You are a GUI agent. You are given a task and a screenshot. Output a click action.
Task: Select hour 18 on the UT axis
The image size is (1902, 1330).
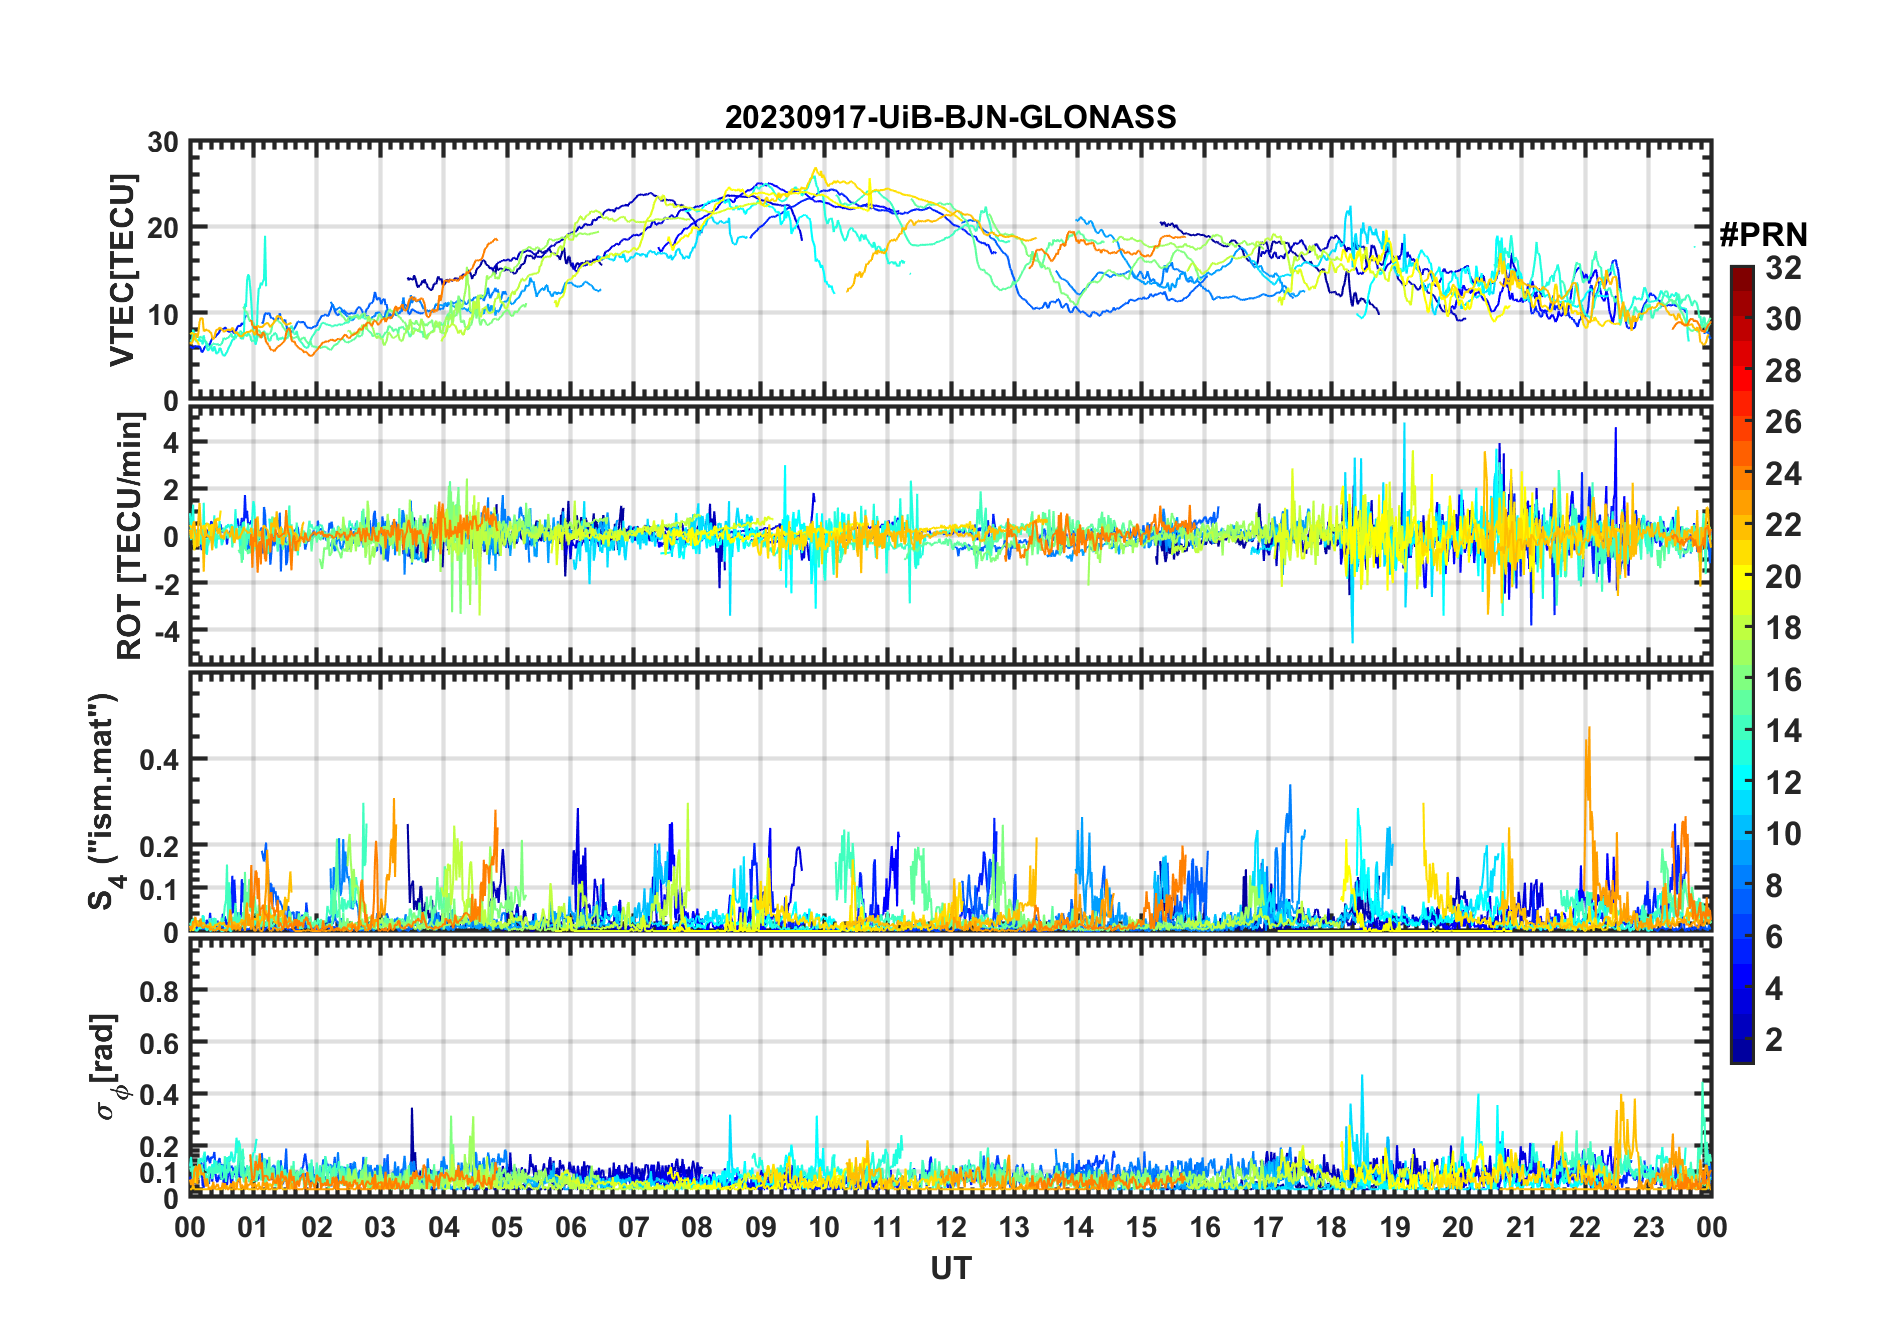(1331, 1227)
